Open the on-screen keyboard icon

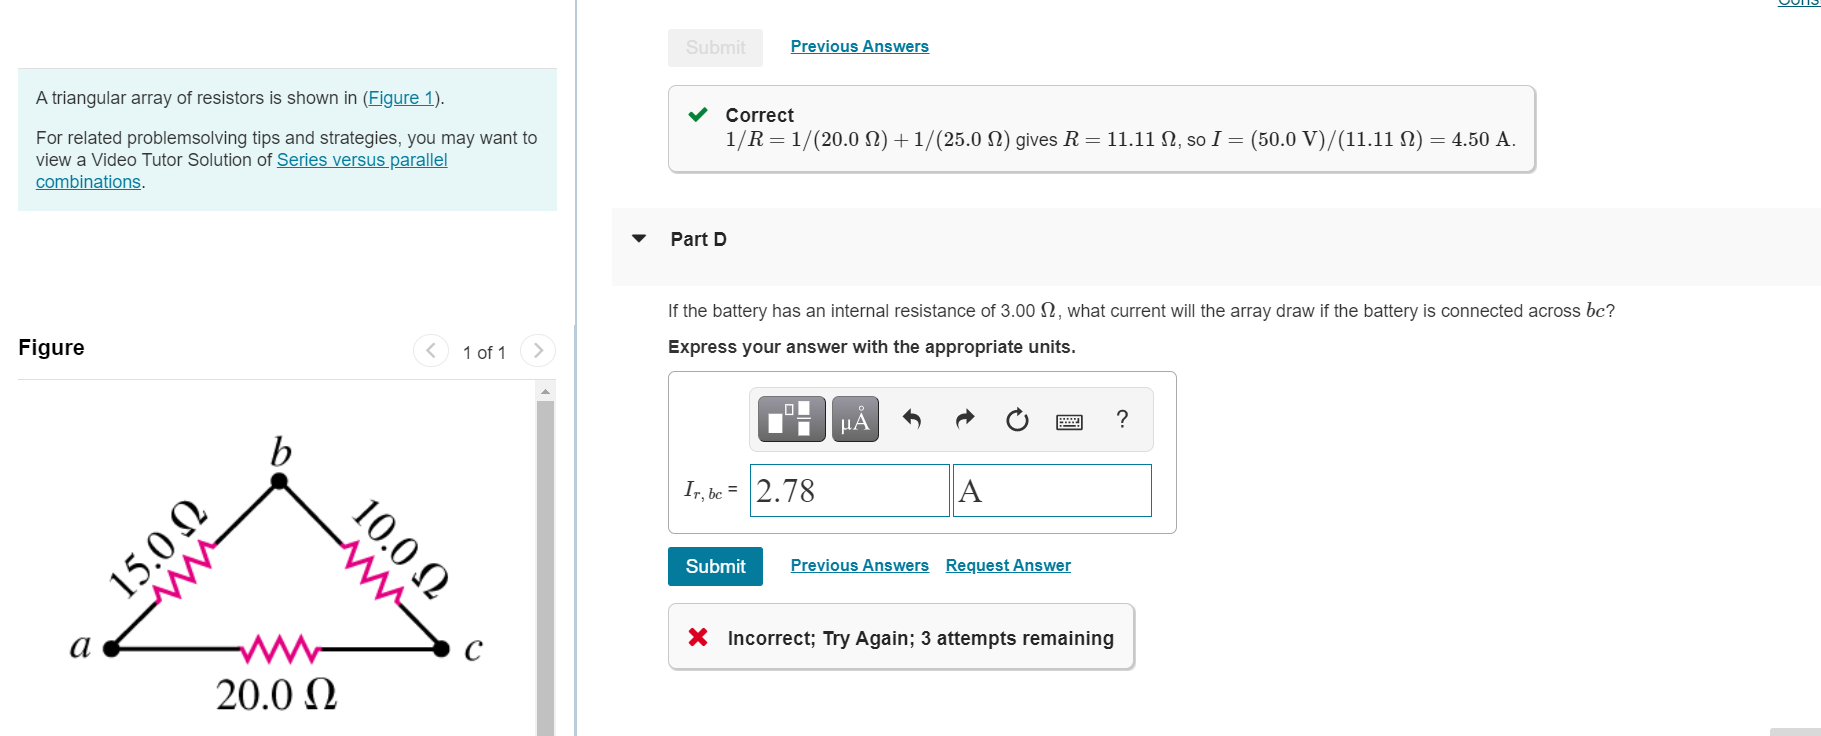[x=1069, y=421]
